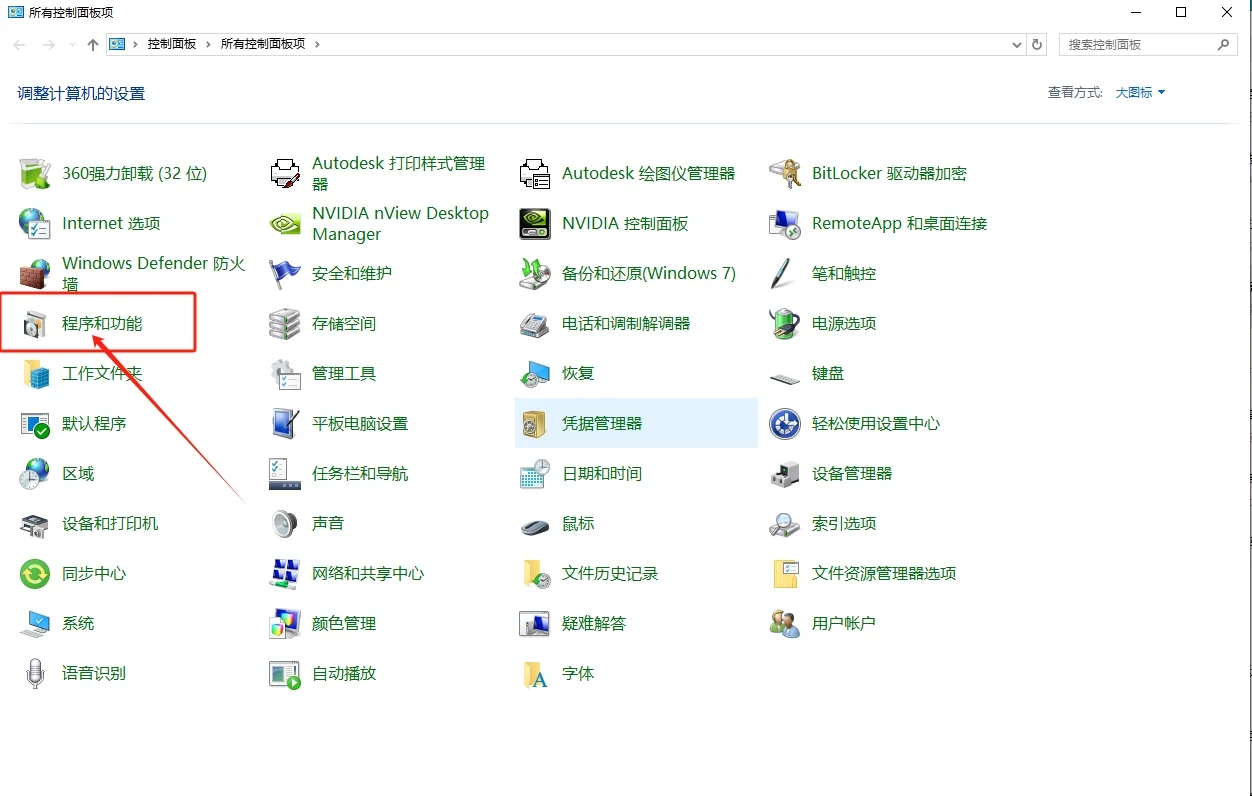Open 颜色管理 icon
Image resolution: width=1252 pixels, height=796 pixels.
click(x=285, y=623)
